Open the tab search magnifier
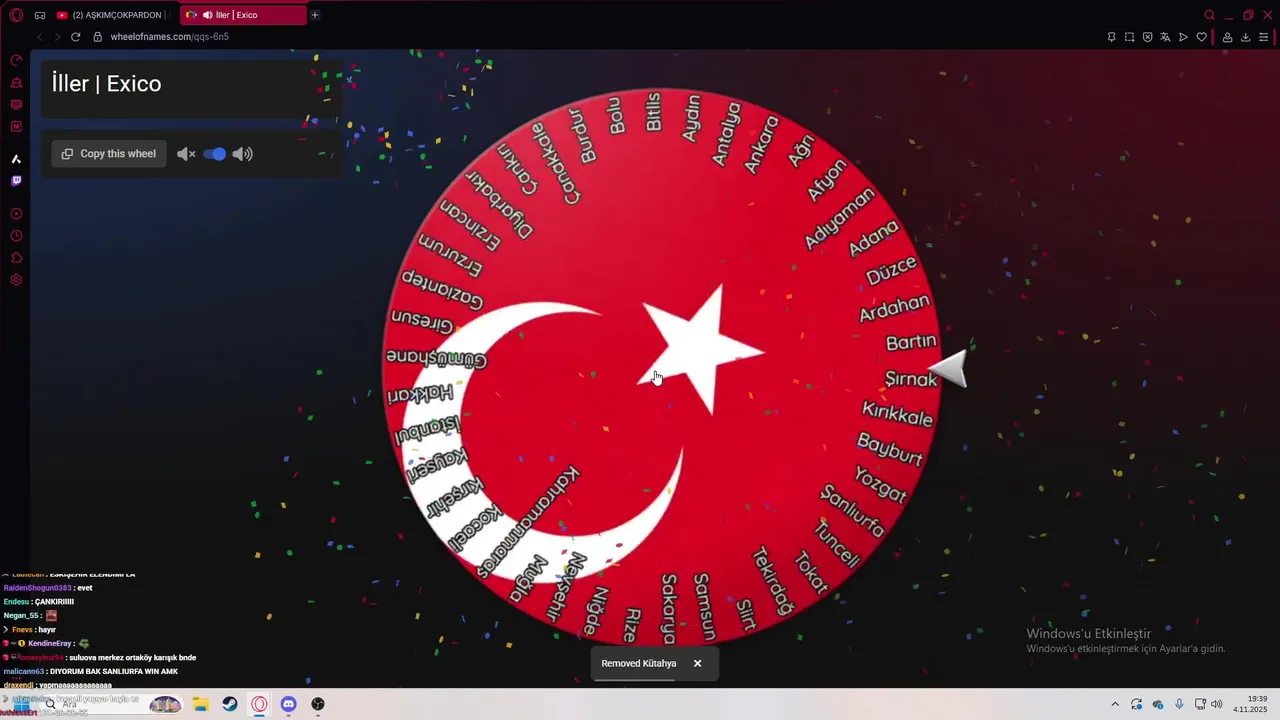Viewport: 1280px width, 720px height. coord(1209,15)
